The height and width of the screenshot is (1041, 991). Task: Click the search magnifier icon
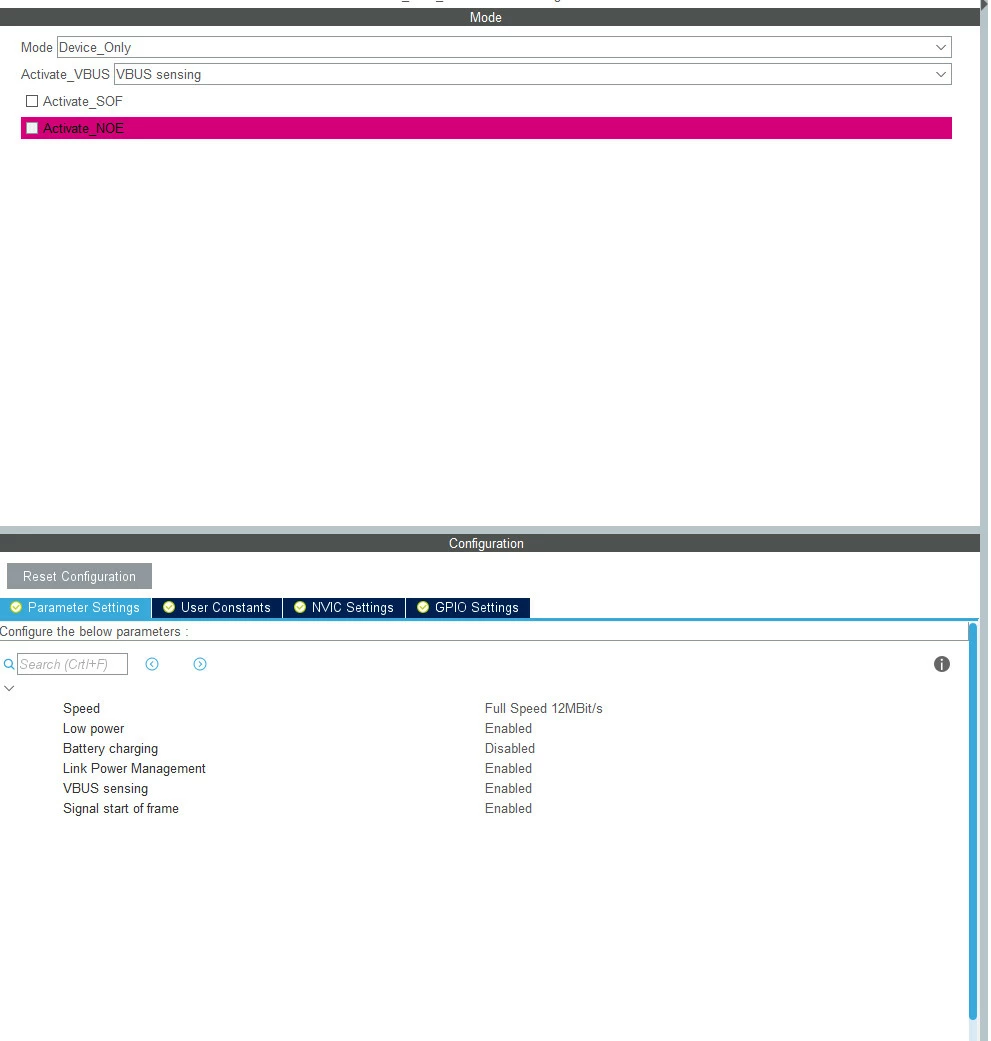[9, 664]
